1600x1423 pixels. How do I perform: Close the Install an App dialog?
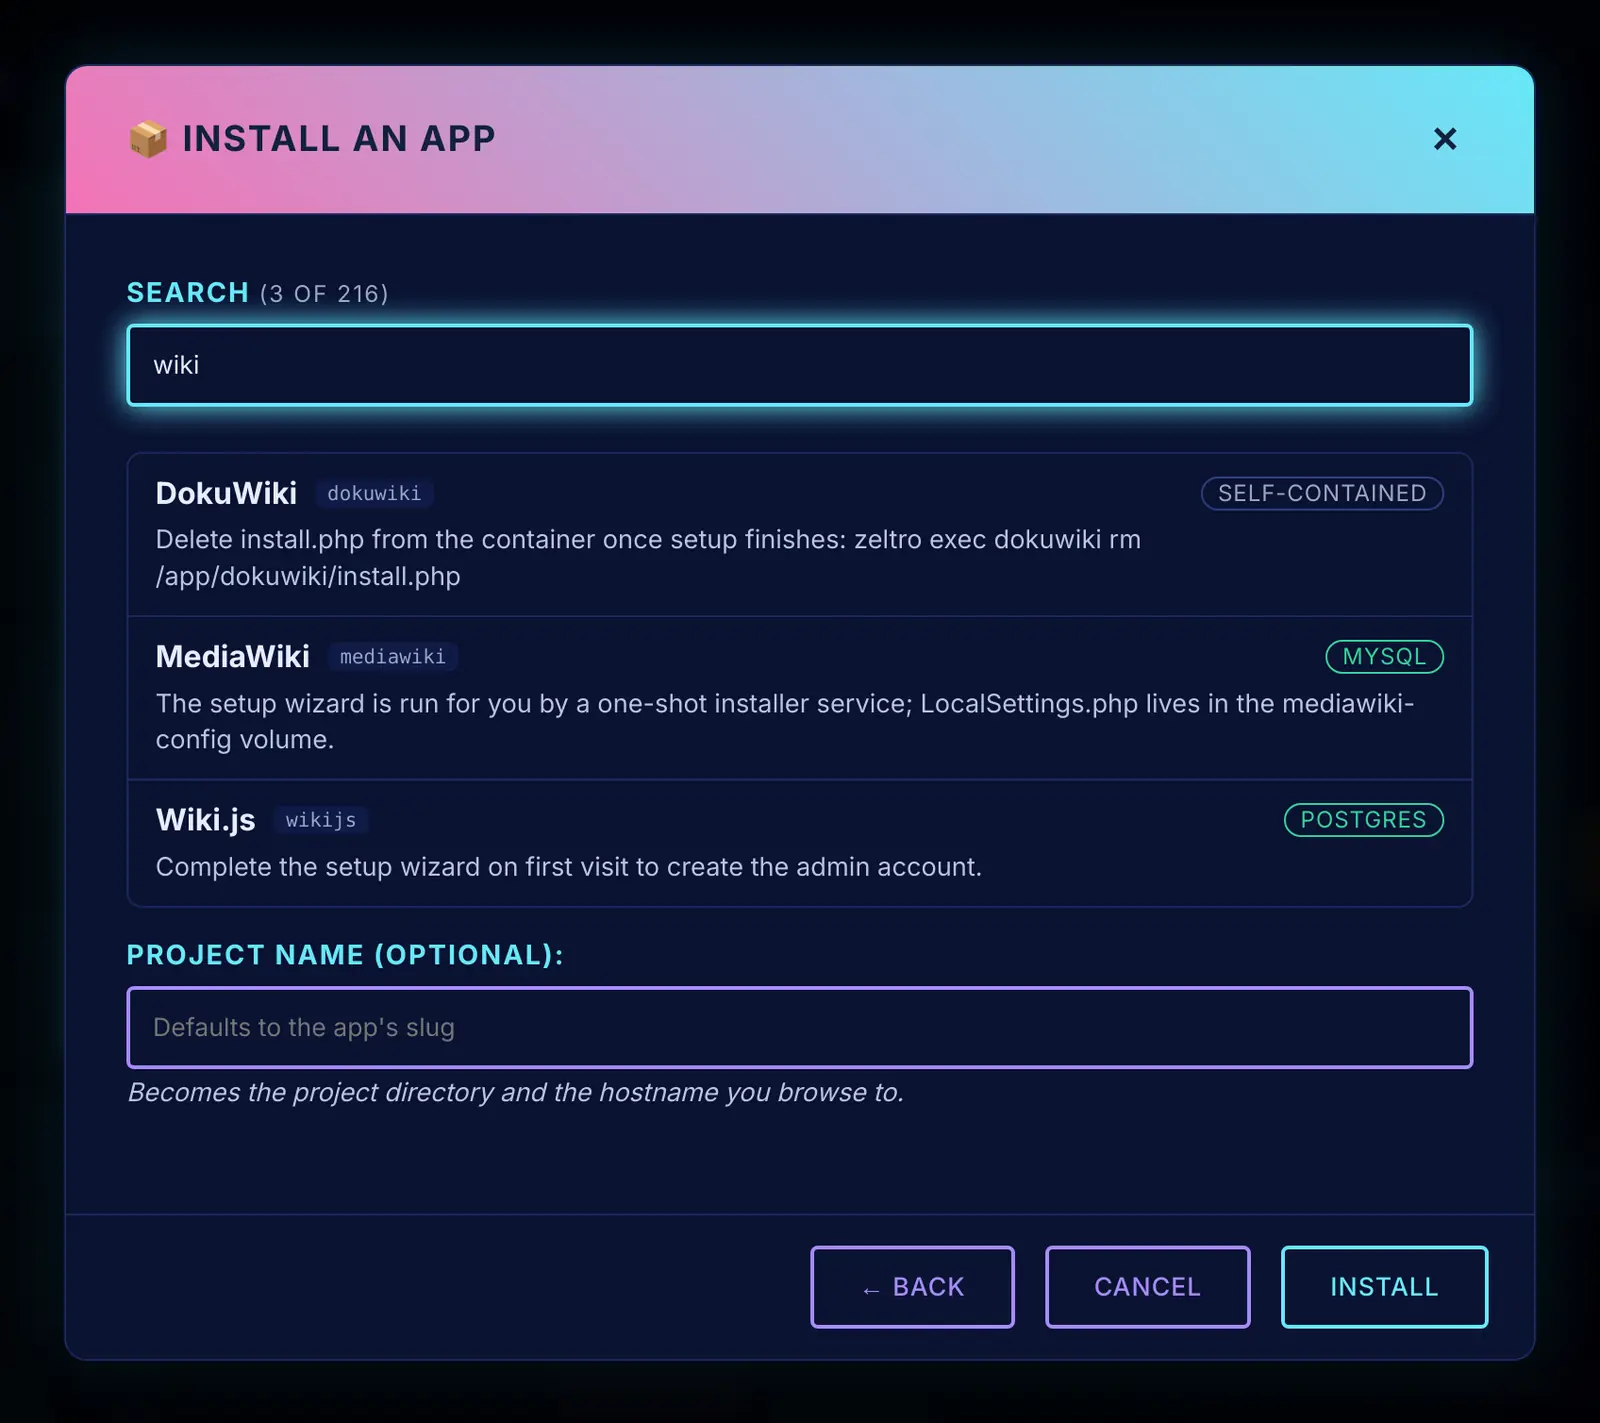click(1444, 139)
